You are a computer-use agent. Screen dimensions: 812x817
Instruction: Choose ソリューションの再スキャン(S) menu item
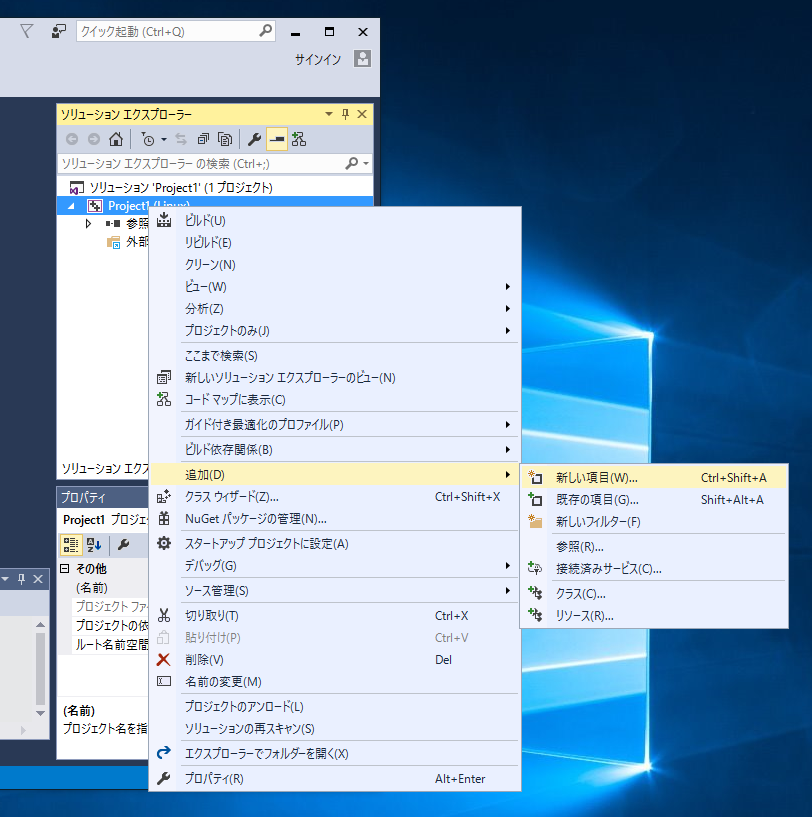click(335, 728)
